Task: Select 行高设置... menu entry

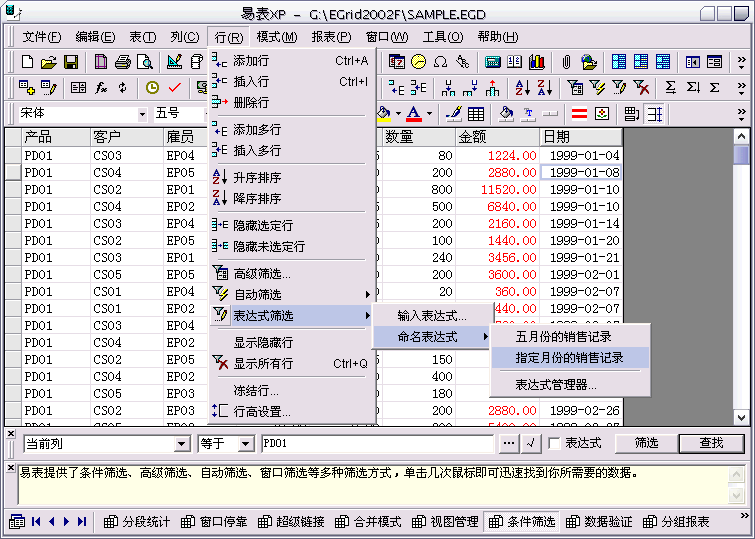Action: click(x=291, y=412)
